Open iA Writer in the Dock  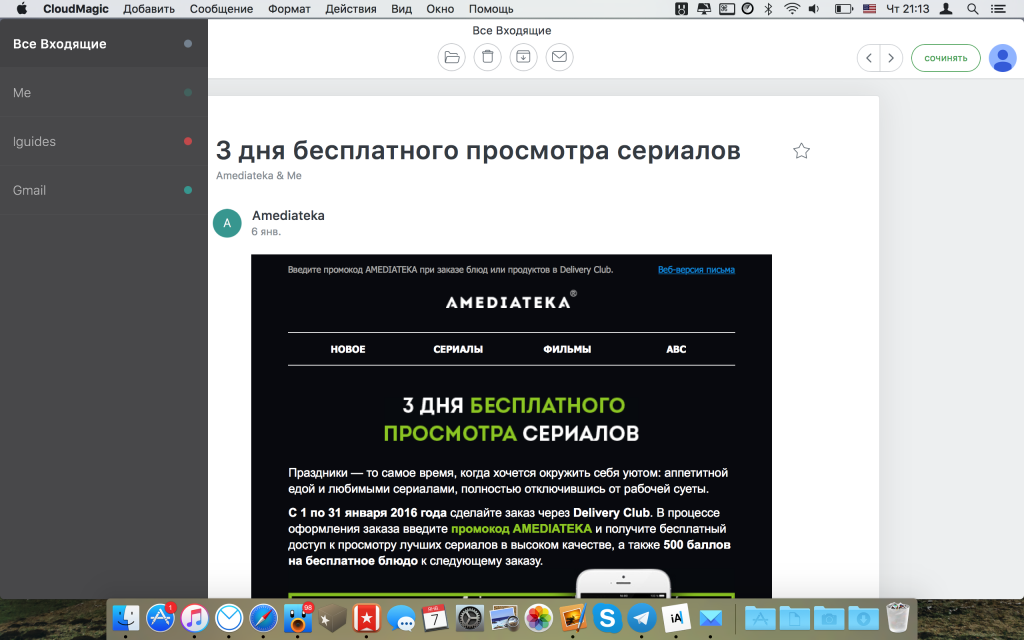click(x=676, y=618)
